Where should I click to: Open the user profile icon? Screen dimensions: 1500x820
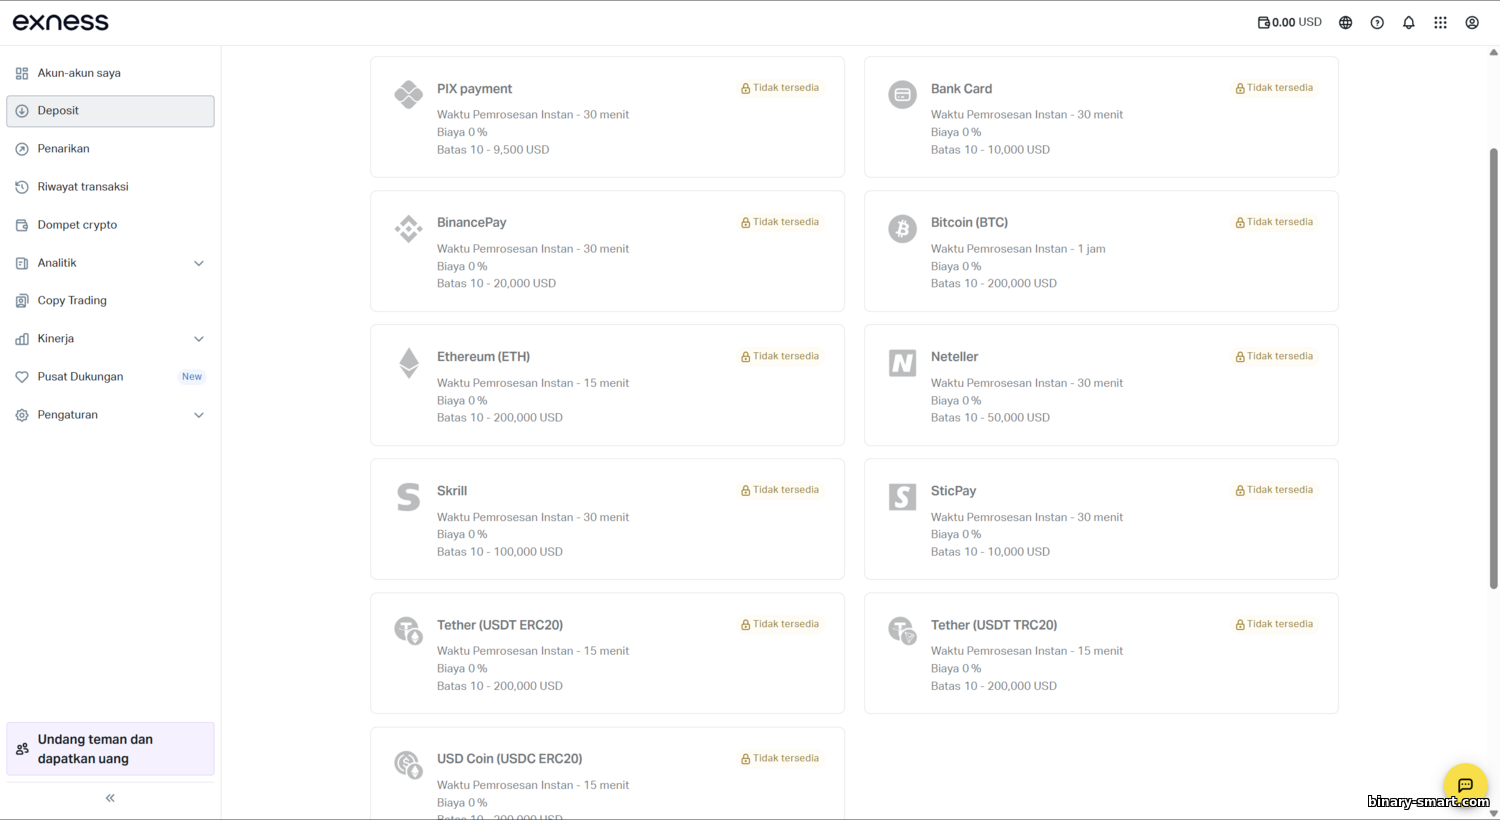pos(1472,22)
